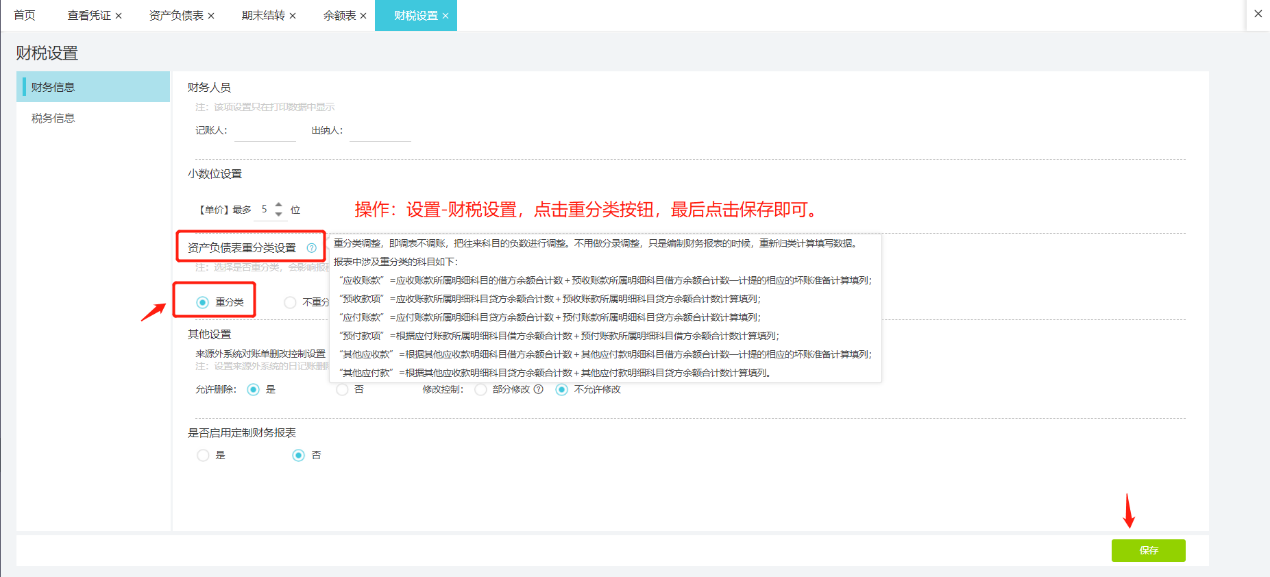Open the 税务信息 section in sidebar
Image resolution: width=1270 pixels, height=577 pixels.
pyautogui.click(x=53, y=118)
